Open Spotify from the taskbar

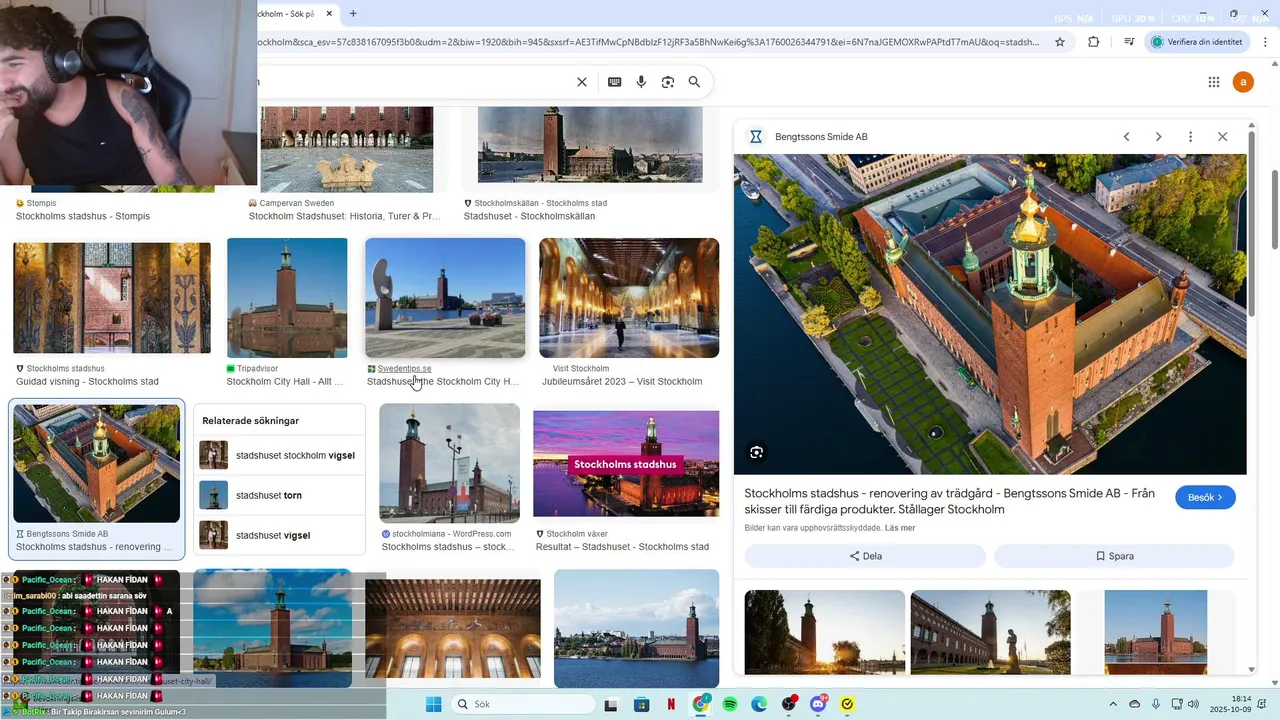[x=730, y=704]
